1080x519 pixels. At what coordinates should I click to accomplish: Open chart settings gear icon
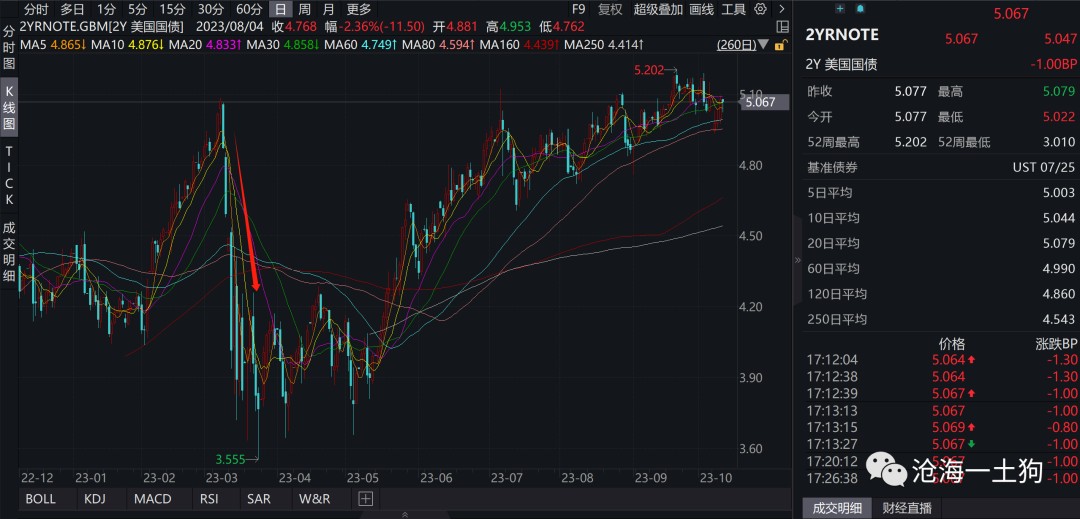tap(761, 9)
